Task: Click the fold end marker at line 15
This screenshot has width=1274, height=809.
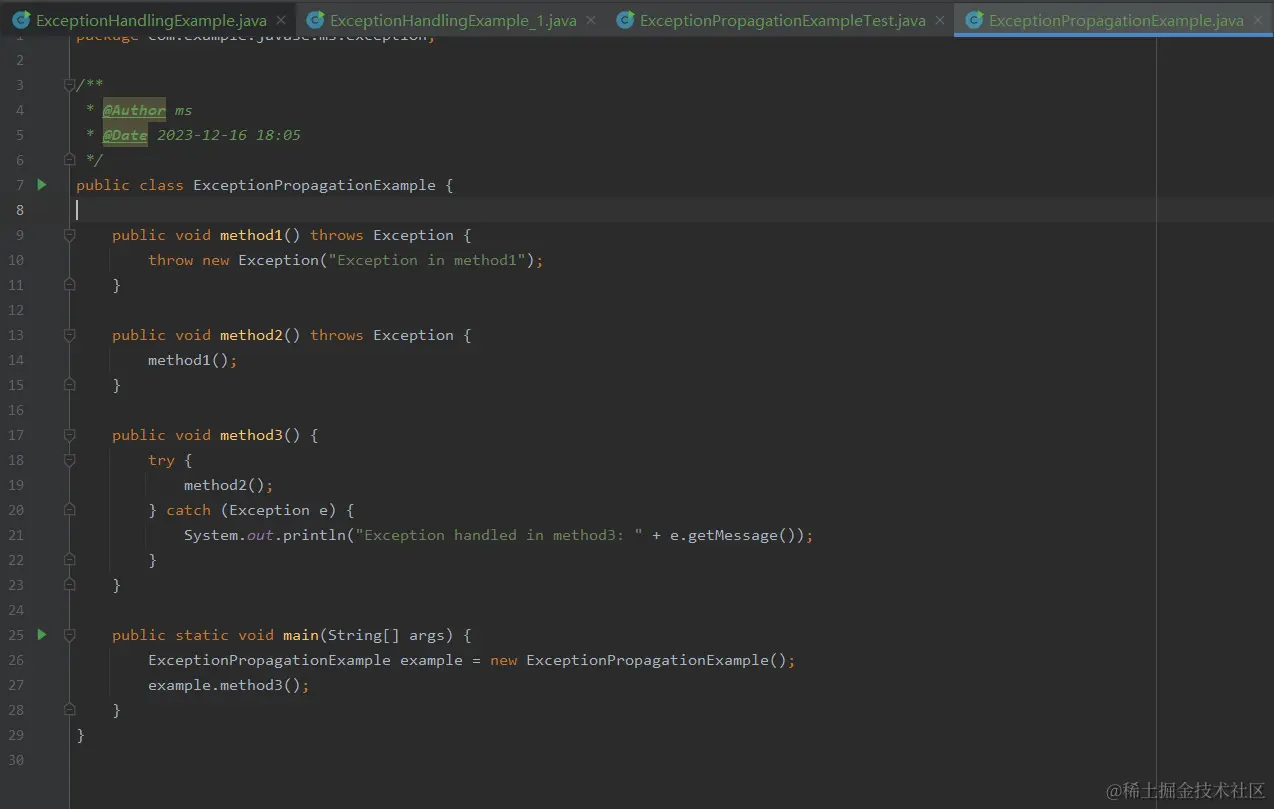Action: pyautogui.click(x=69, y=384)
